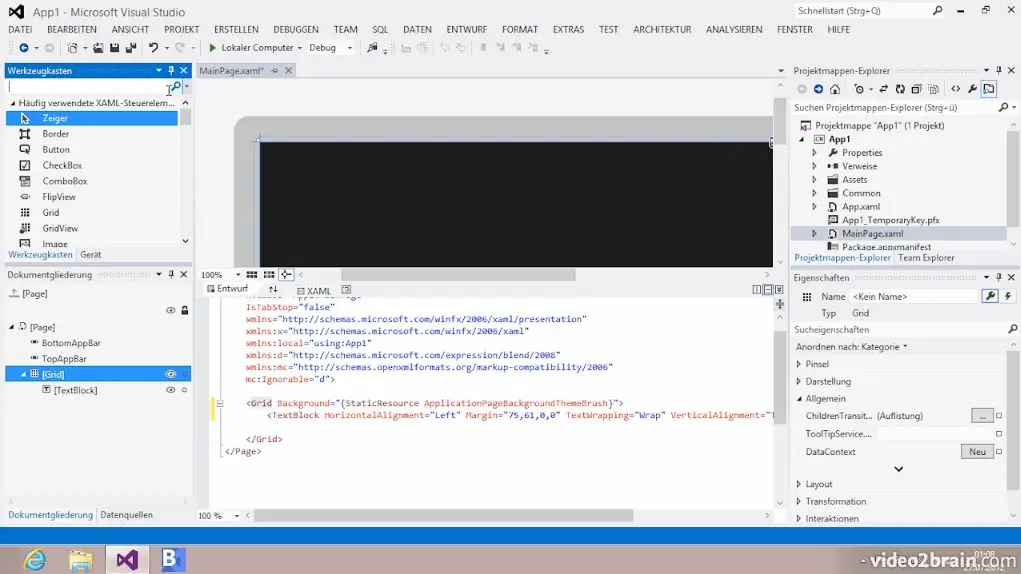Screen dimensions: 1021x574
Task: Click the property marker square beside DataContext
Action: [999, 452]
